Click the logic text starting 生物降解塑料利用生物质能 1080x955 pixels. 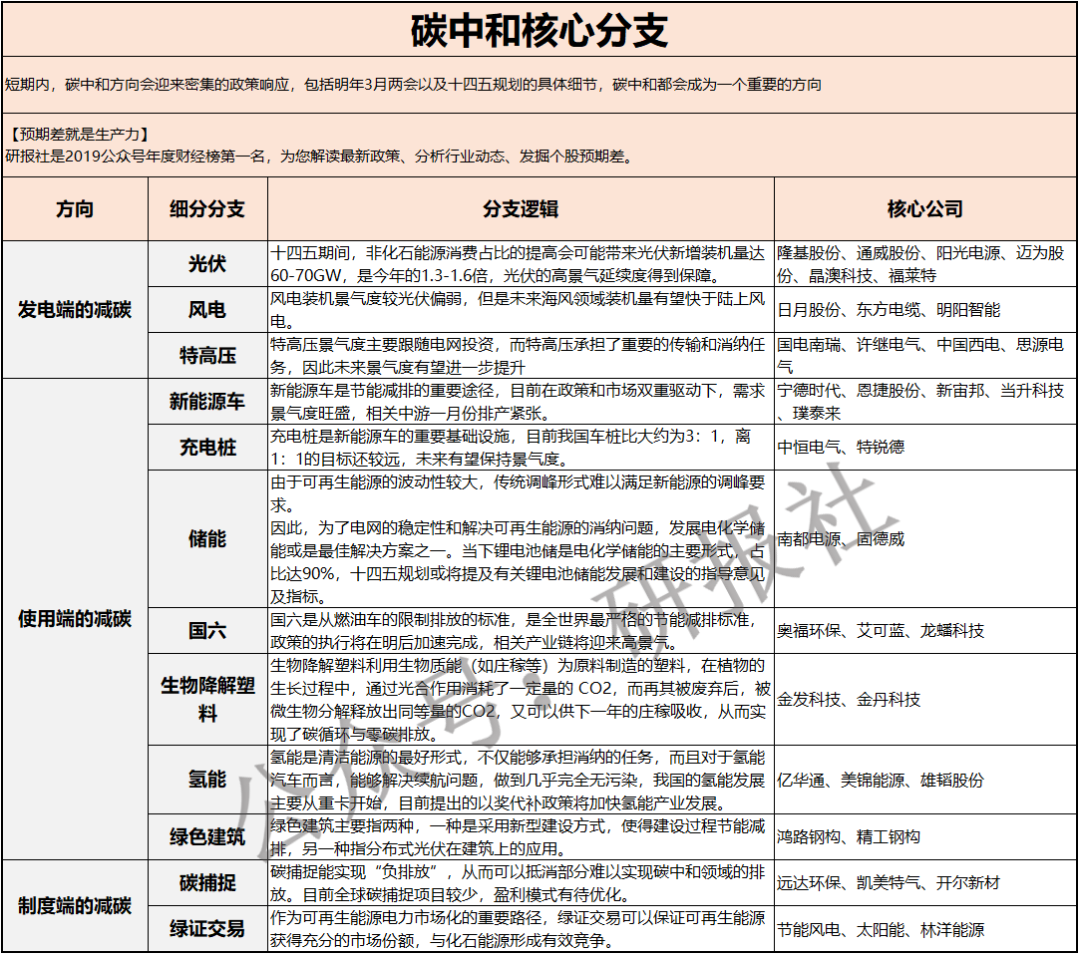click(521, 699)
